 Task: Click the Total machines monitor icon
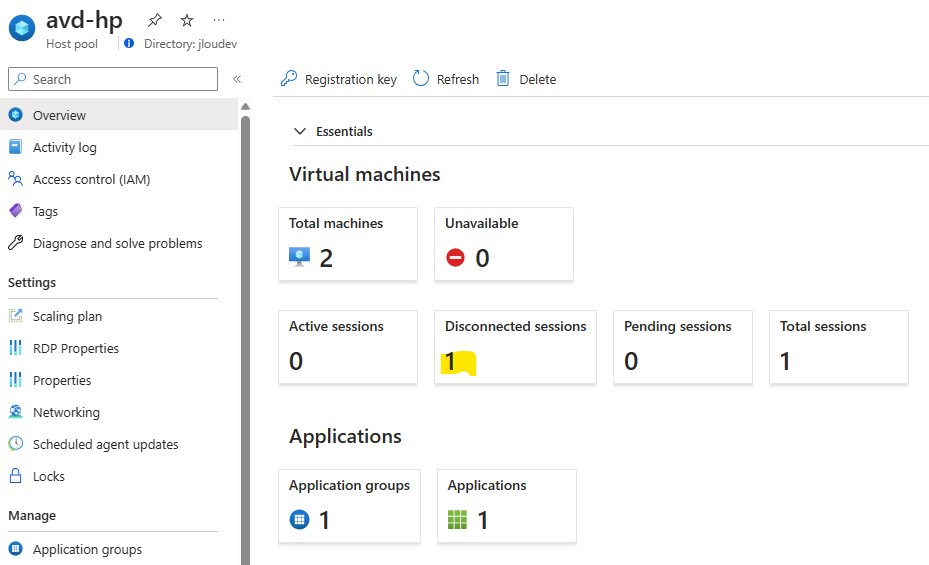coord(299,257)
